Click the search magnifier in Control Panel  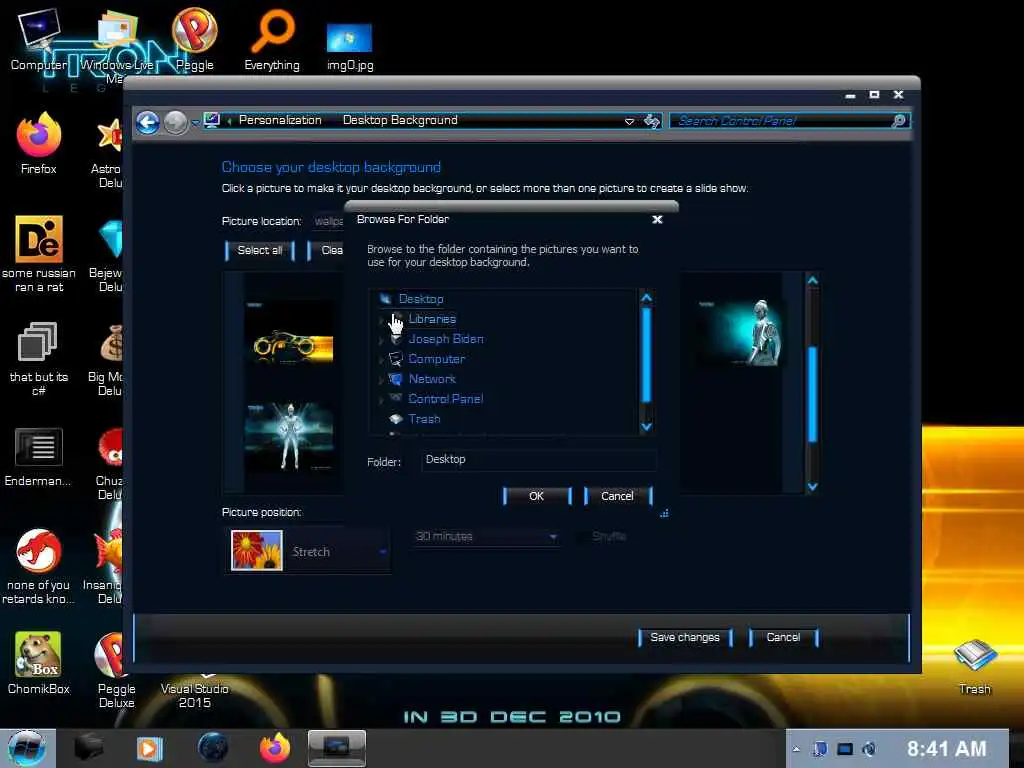coord(899,121)
